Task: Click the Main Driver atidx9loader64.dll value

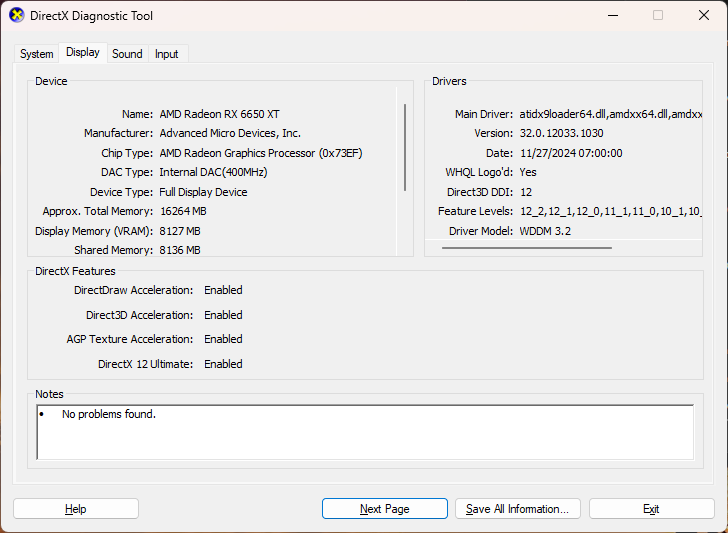Action: tap(611, 114)
